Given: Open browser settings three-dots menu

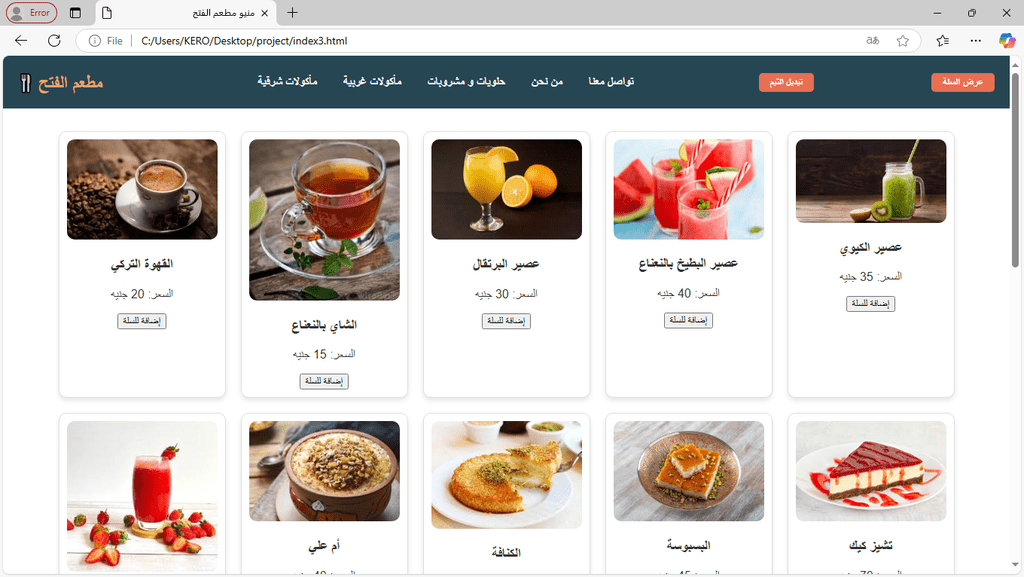Looking at the screenshot, I should pos(976,40).
